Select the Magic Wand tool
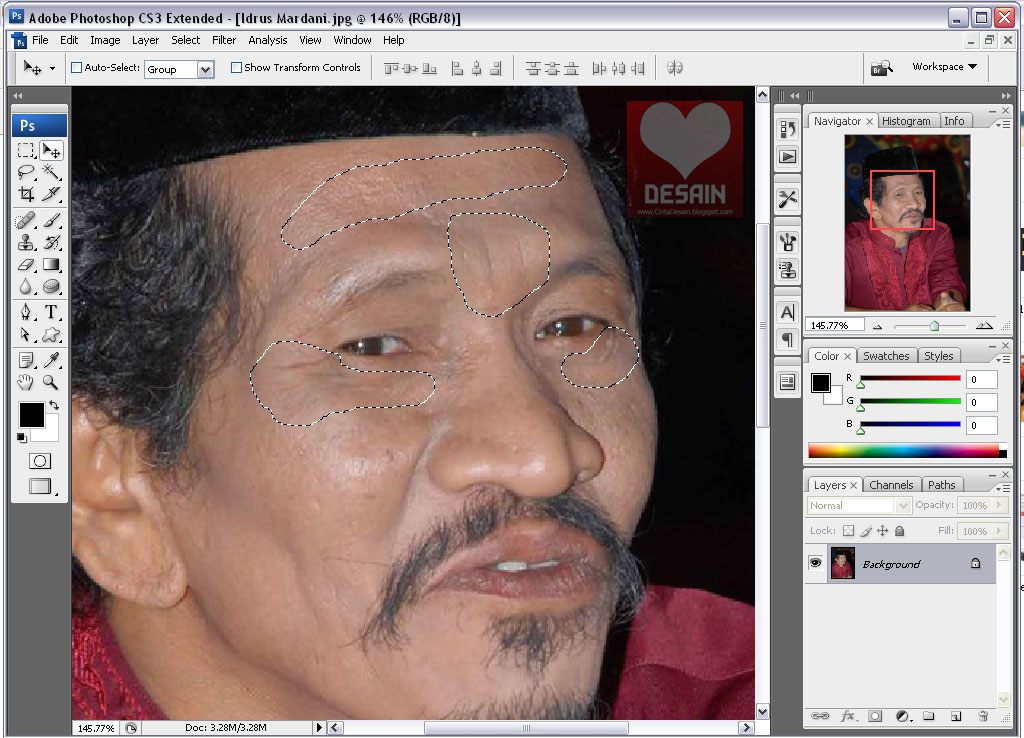The height and width of the screenshot is (738, 1024). pyautogui.click(x=51, y=172)
